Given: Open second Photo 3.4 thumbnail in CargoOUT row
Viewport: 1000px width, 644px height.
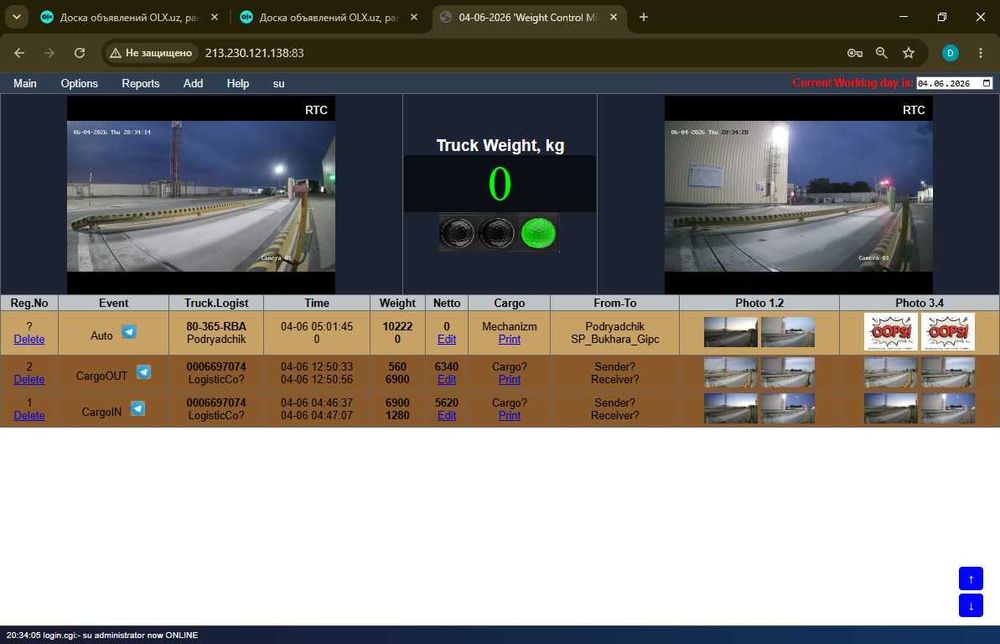Looking at the screenshot, I should [x=948, y=372].
